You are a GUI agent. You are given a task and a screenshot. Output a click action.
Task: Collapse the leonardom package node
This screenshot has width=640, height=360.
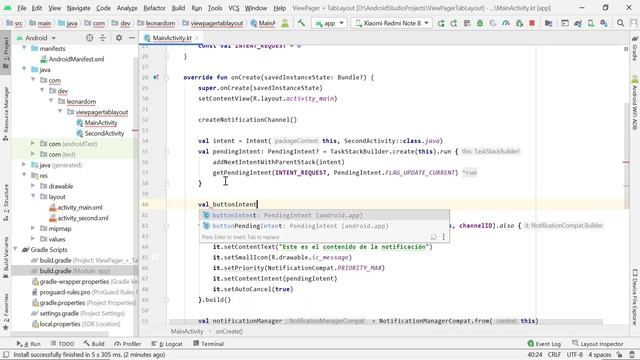[51, 101]
